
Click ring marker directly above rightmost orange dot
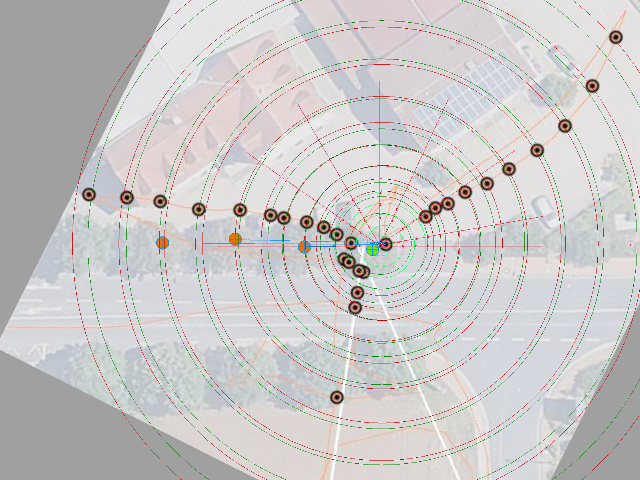(x=307, y=222)
